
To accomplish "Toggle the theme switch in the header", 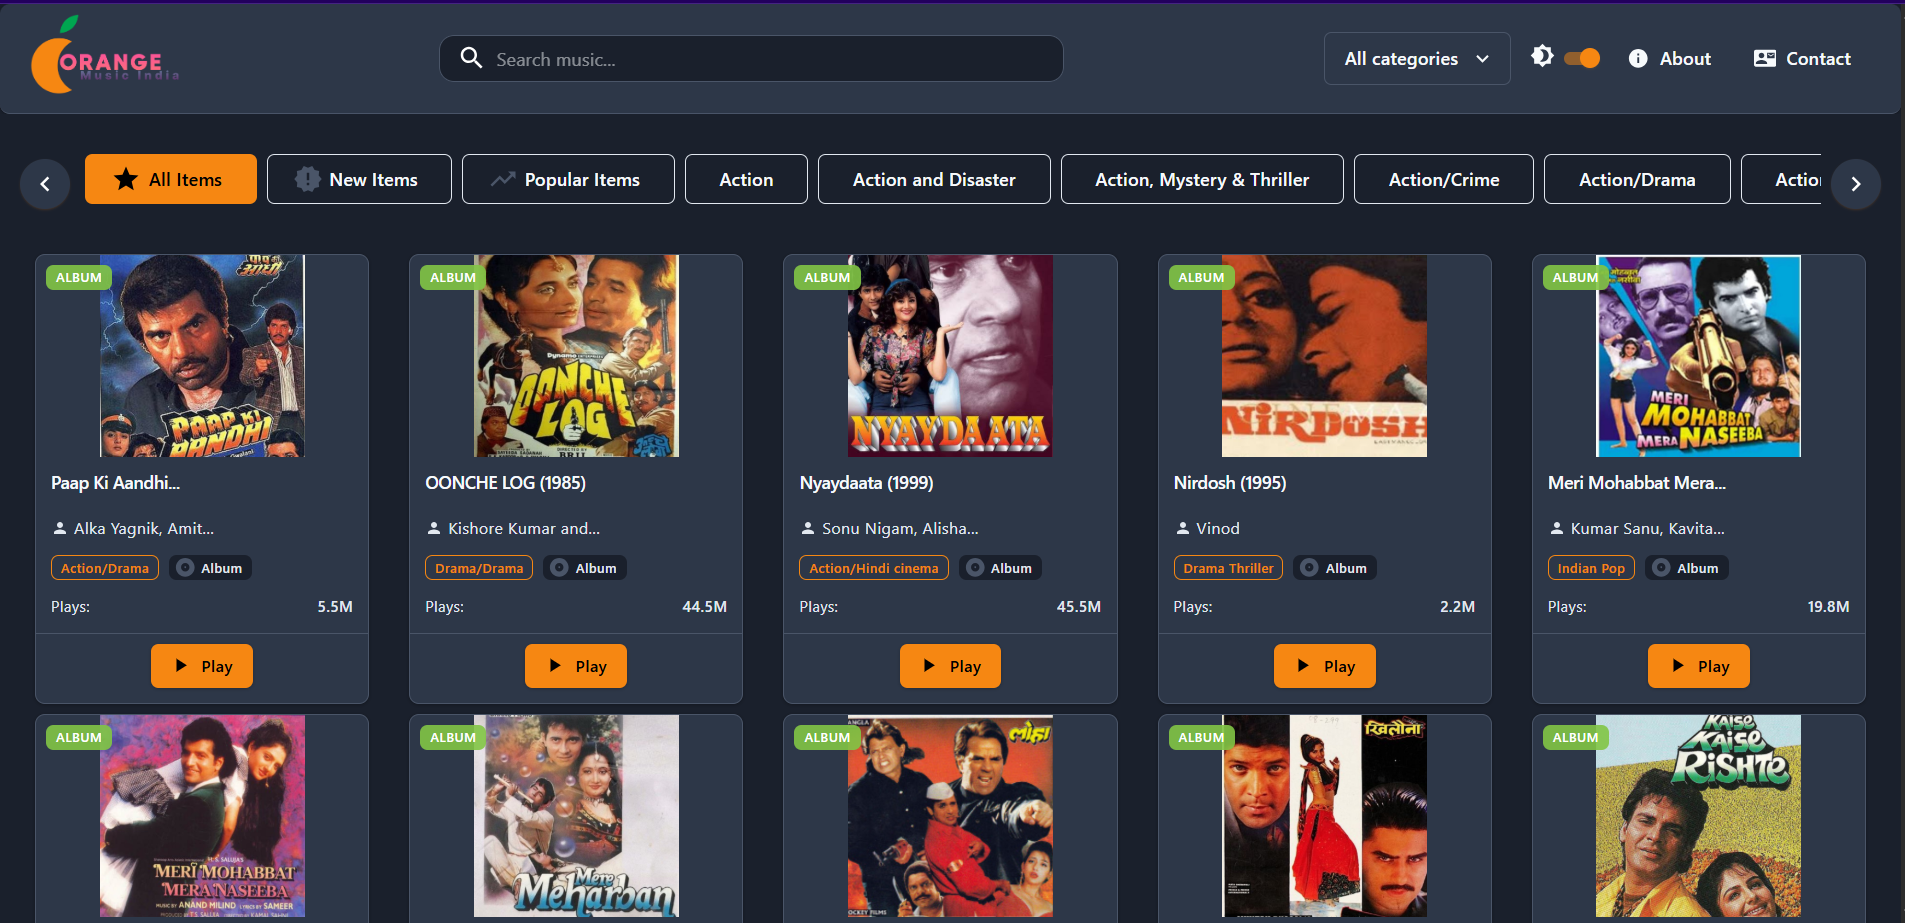I will (1581, 58).
